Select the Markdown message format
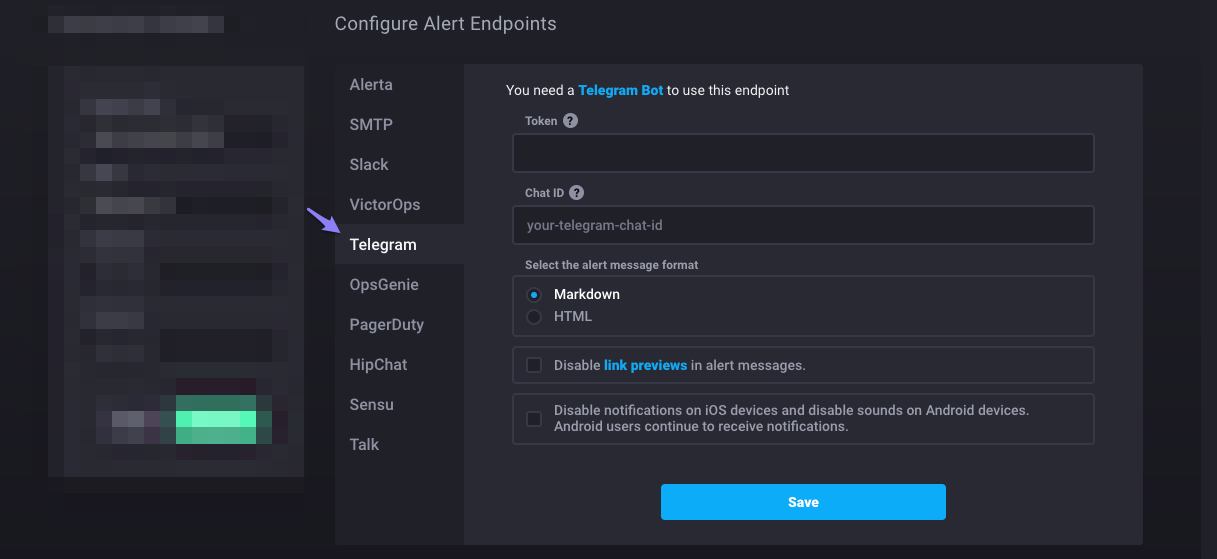The height and width of the screenshot is (559, 1217). tap(534, 295)
